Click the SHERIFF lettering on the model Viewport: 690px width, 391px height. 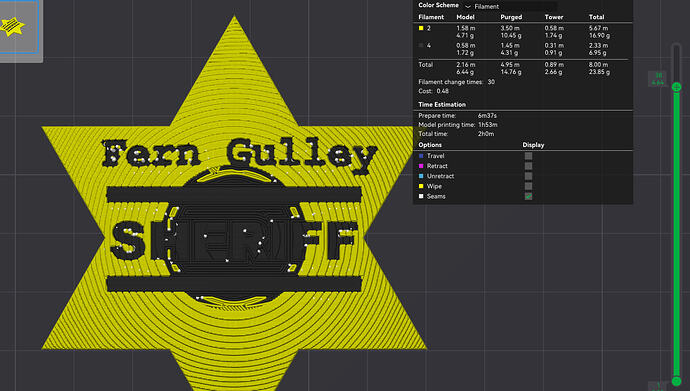tap(233, 240)
